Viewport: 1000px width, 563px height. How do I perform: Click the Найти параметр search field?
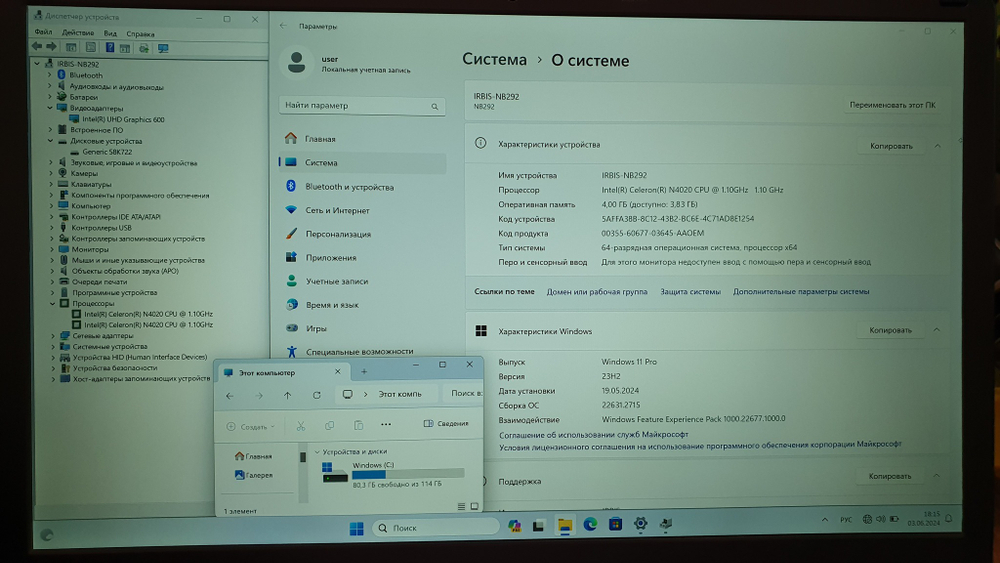tap(362, 105)
